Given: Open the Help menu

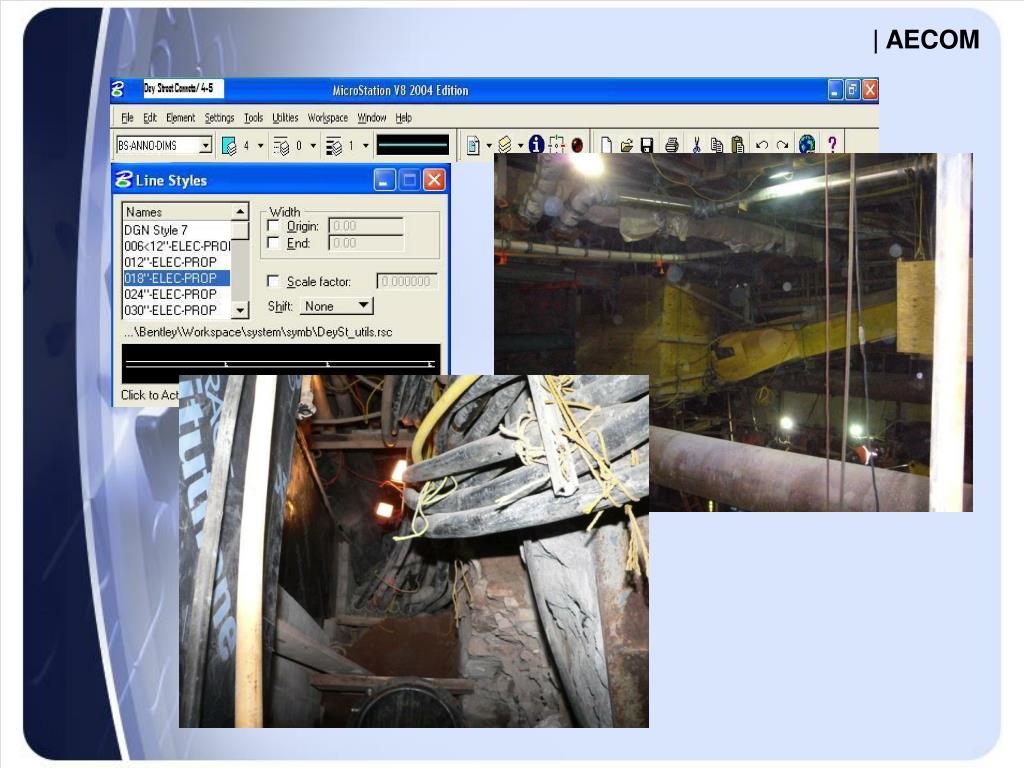Looking at the screenshot, I should (404, 118).
